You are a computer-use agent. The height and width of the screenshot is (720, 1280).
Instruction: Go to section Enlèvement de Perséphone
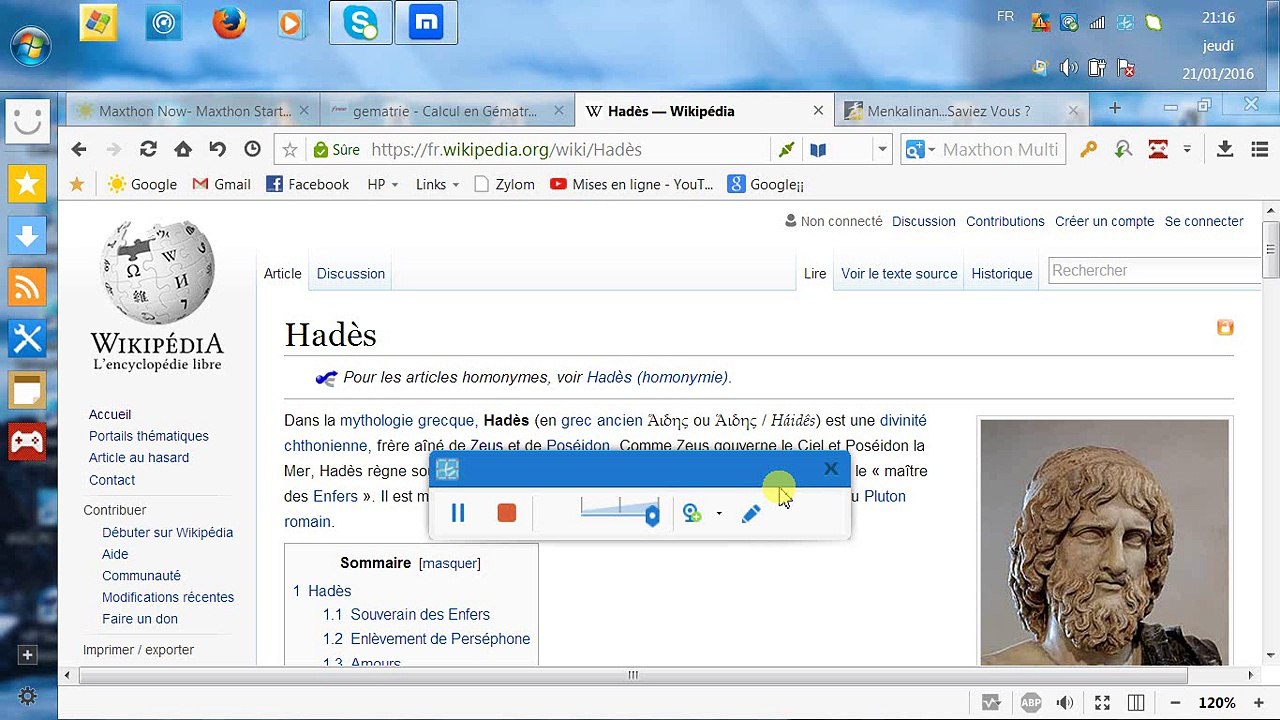(x=440, y=638)
